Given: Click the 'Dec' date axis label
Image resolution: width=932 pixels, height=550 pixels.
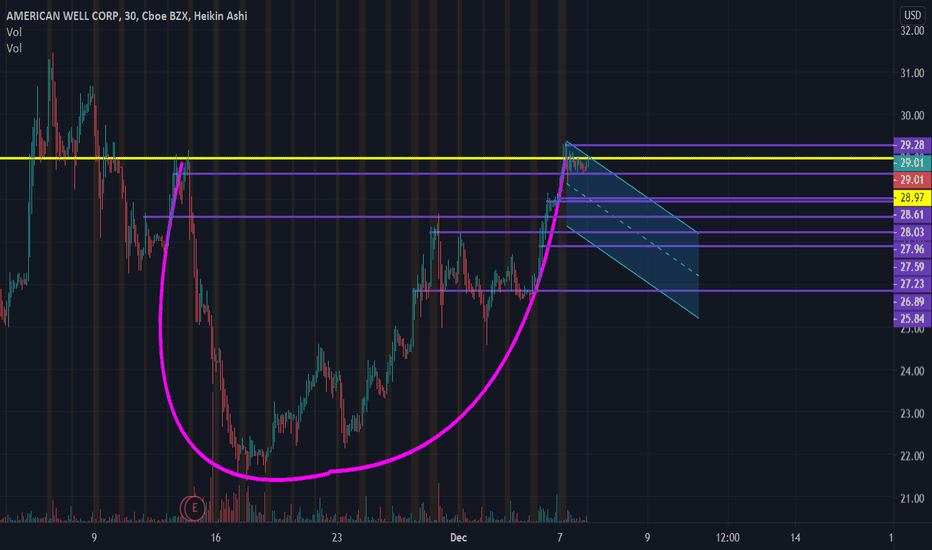Looking at the screenshot, I should (458, 538).
